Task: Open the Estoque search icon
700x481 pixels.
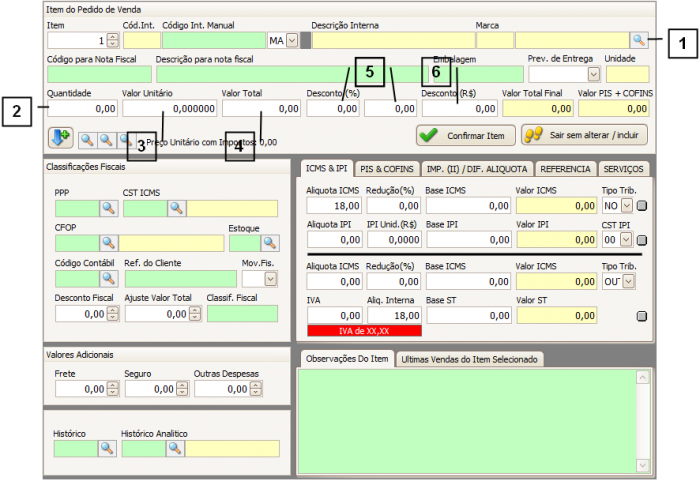Action: click(x=269, y=243)
